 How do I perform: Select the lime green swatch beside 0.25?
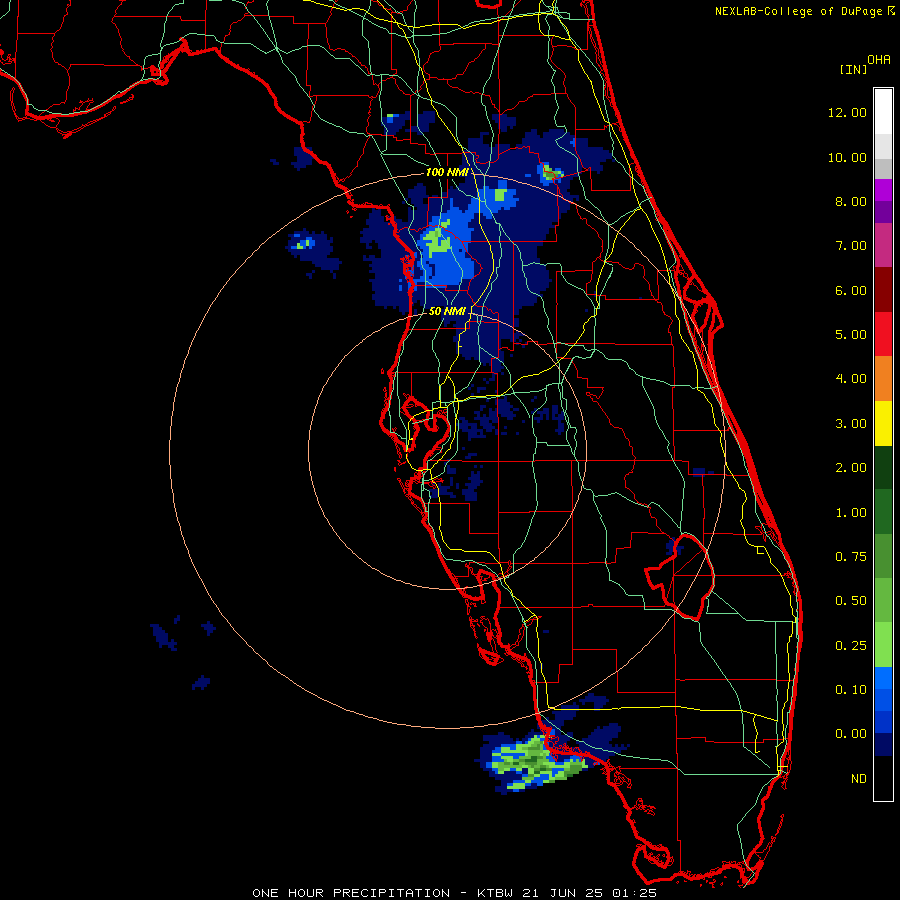tap(883, 645)
